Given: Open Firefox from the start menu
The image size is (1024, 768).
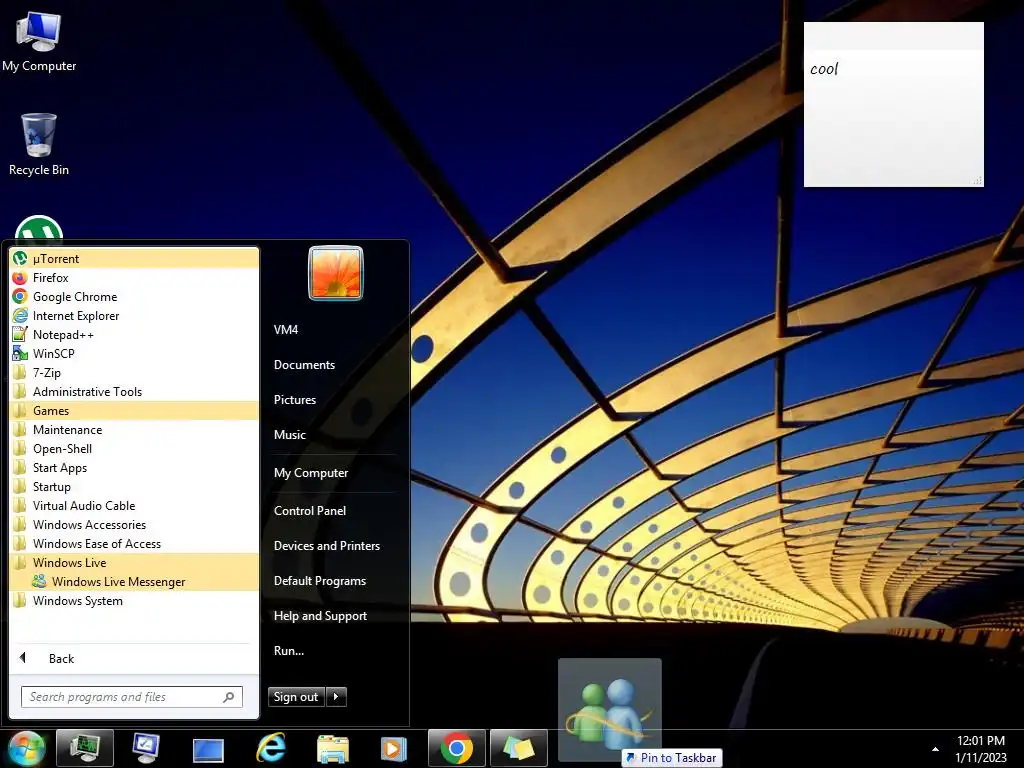Looking at the screenshot, I should pyautogui.click(x=135, y=278).
